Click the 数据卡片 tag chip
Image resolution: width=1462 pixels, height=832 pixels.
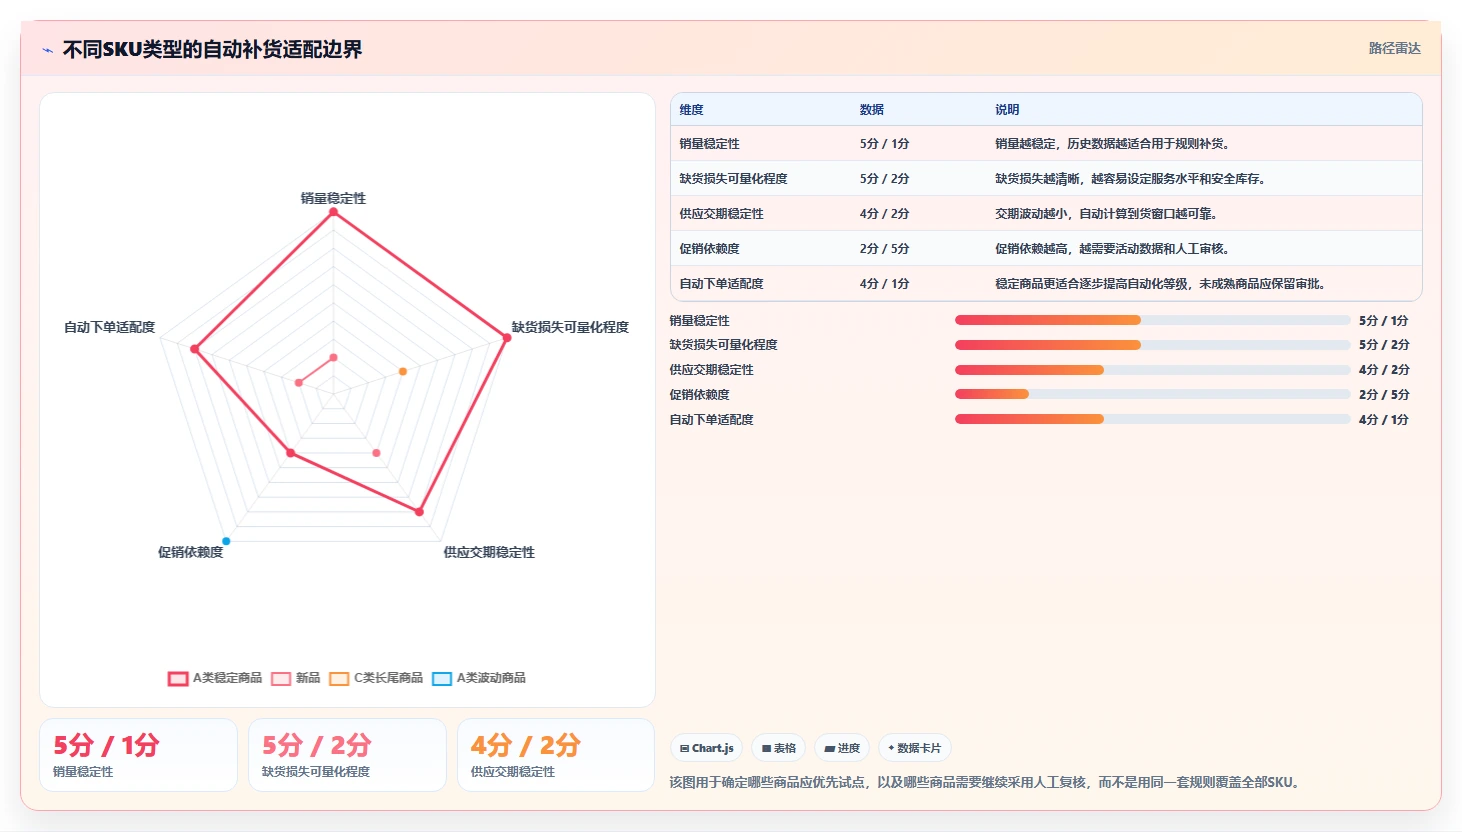point(915,748)
